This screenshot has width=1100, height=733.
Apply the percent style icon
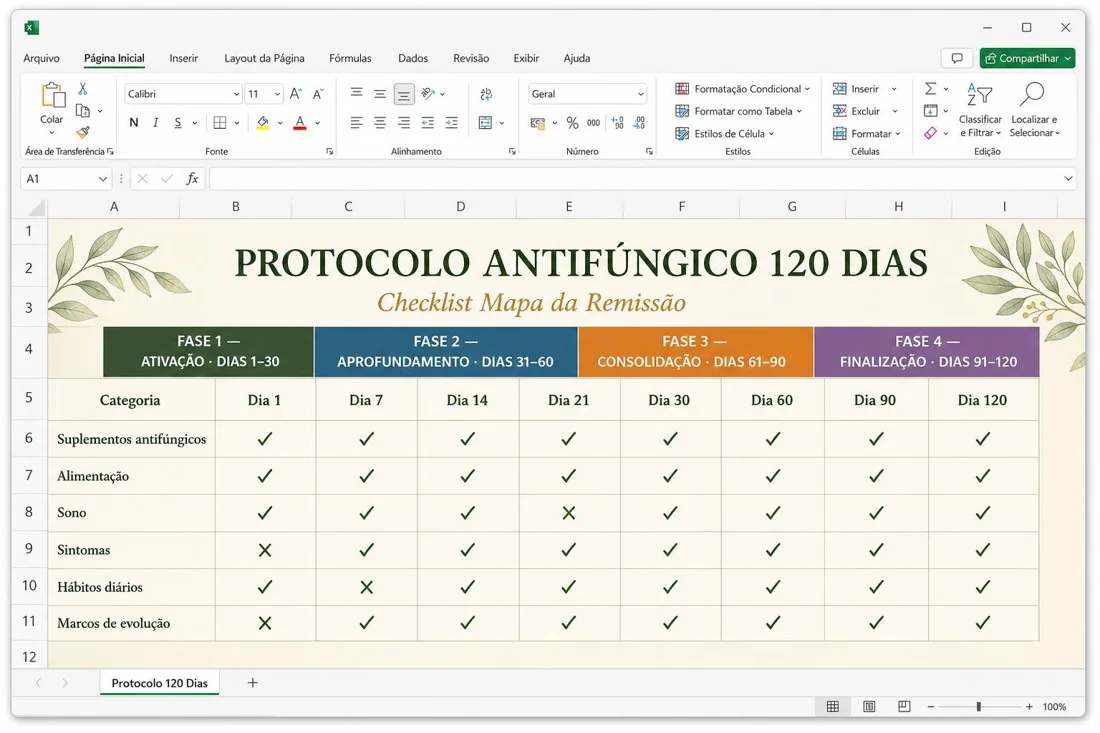click(x=572, y=123)
